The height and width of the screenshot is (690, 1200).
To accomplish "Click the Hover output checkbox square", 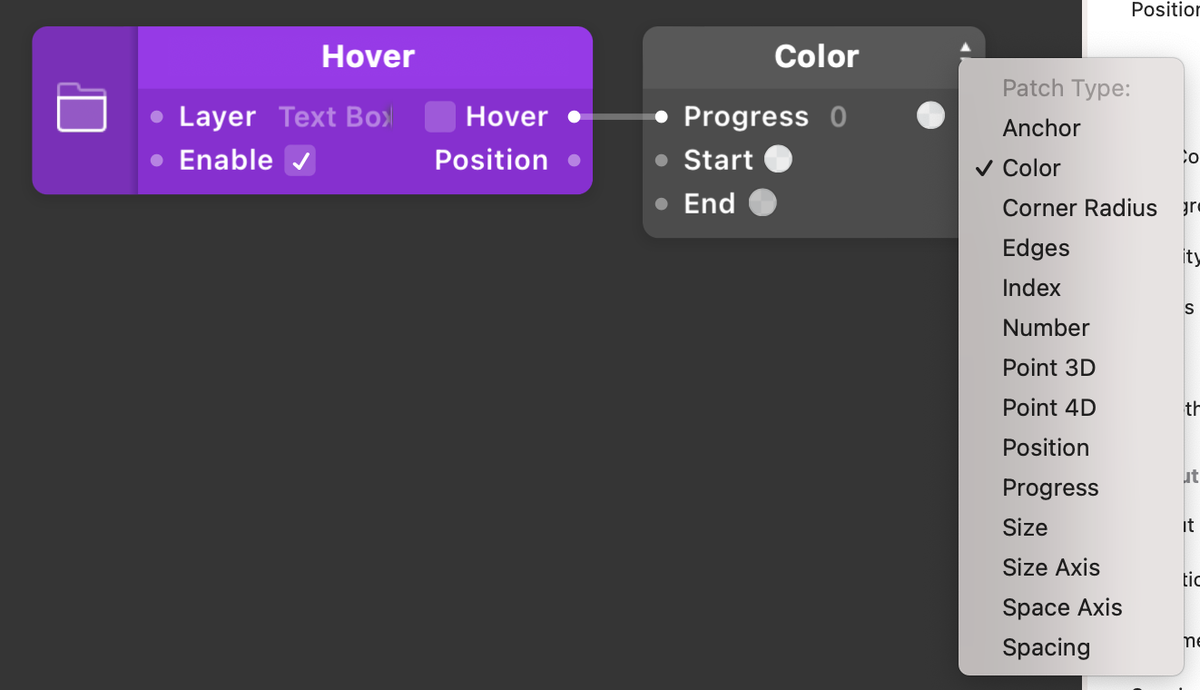I will (x=440, y=117).
